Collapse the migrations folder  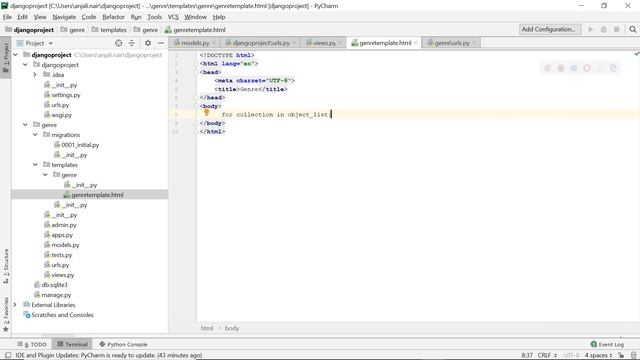tap(35, 135)
